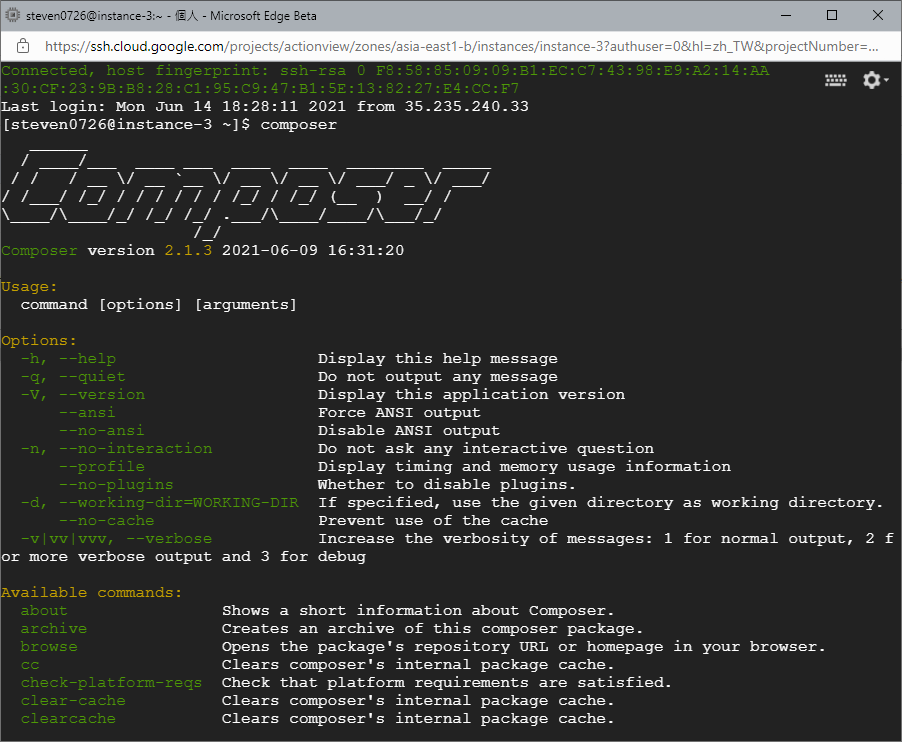Click the site security lock icon
This screenshot has height=742, width=902.
(x=22, y=46)
